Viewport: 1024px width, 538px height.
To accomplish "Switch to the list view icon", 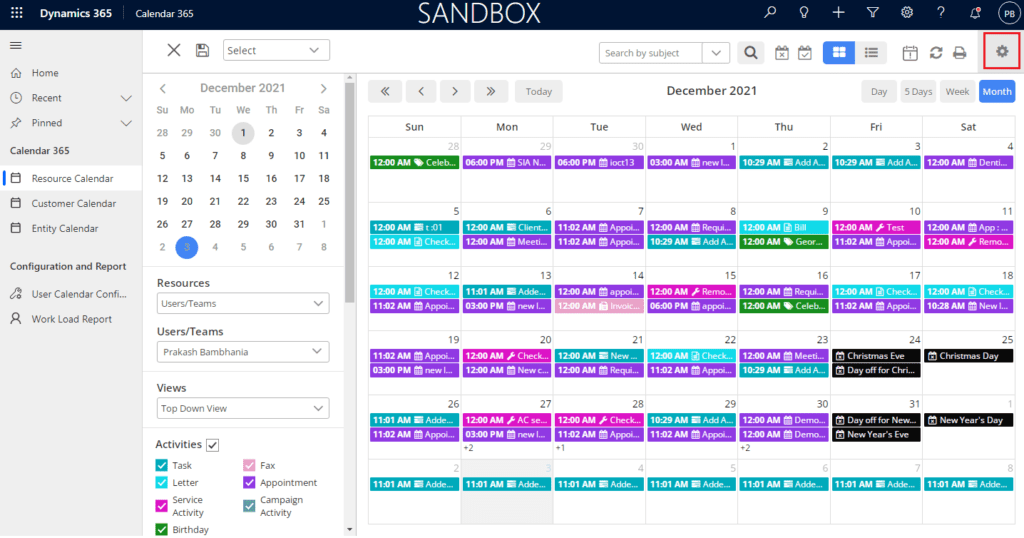I will click(871, 52).
